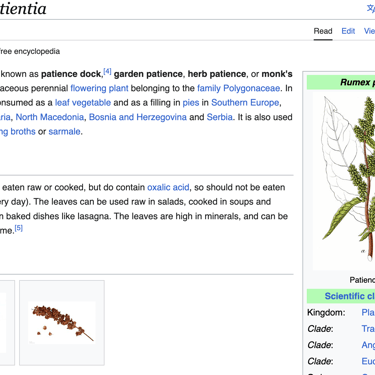Open the pies link
375x375 pixels.
click(191, 103)
